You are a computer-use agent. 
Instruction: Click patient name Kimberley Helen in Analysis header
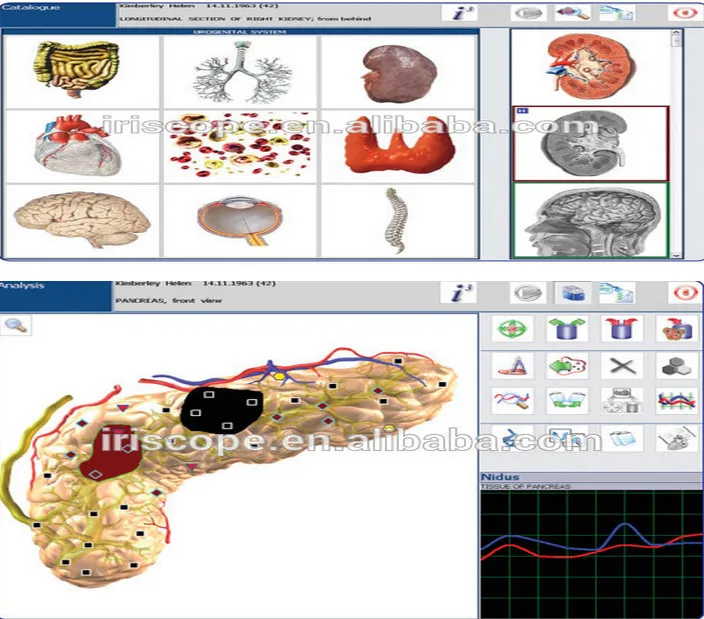coord(153,283)
